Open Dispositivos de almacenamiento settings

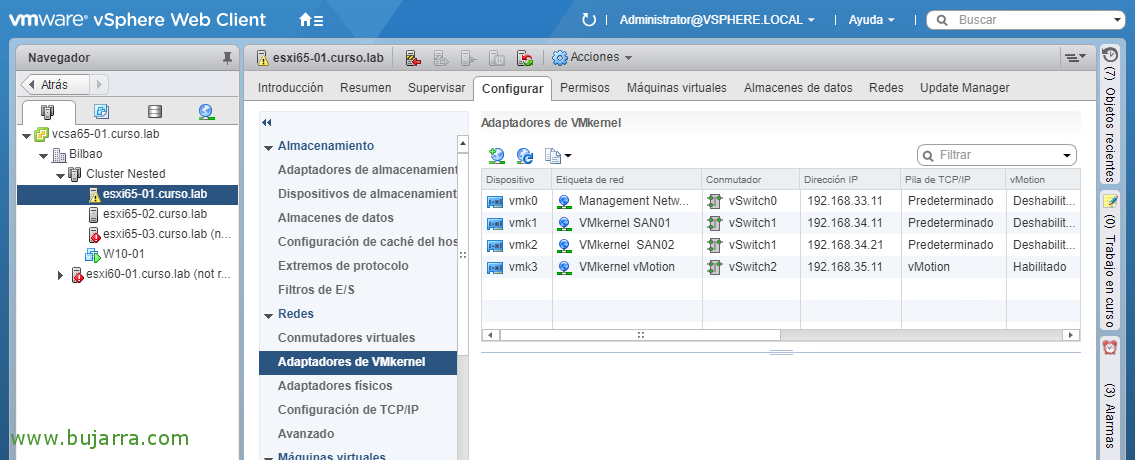coord(367,194)
